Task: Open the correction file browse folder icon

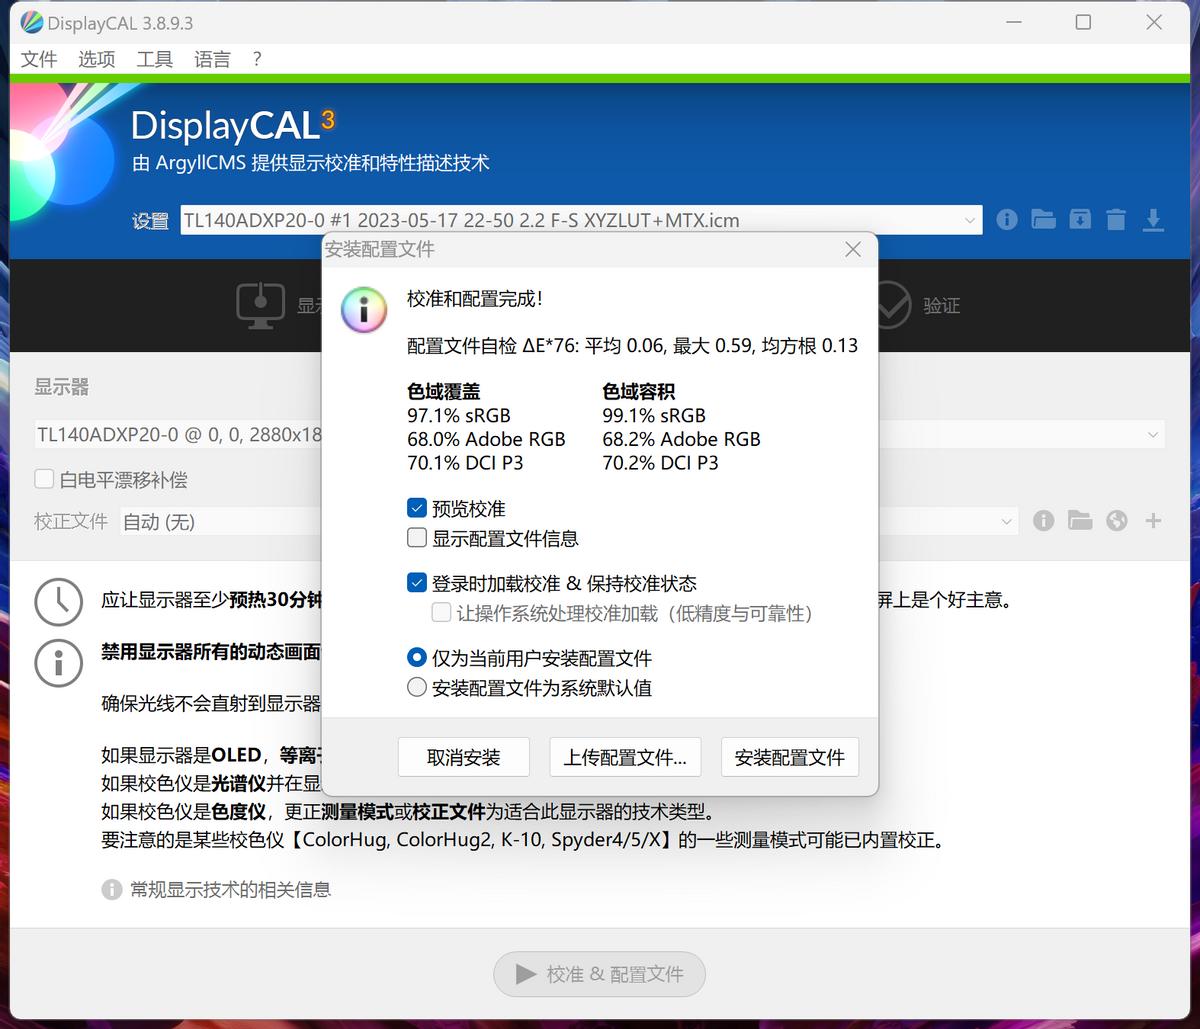Action: (1080, 521)
